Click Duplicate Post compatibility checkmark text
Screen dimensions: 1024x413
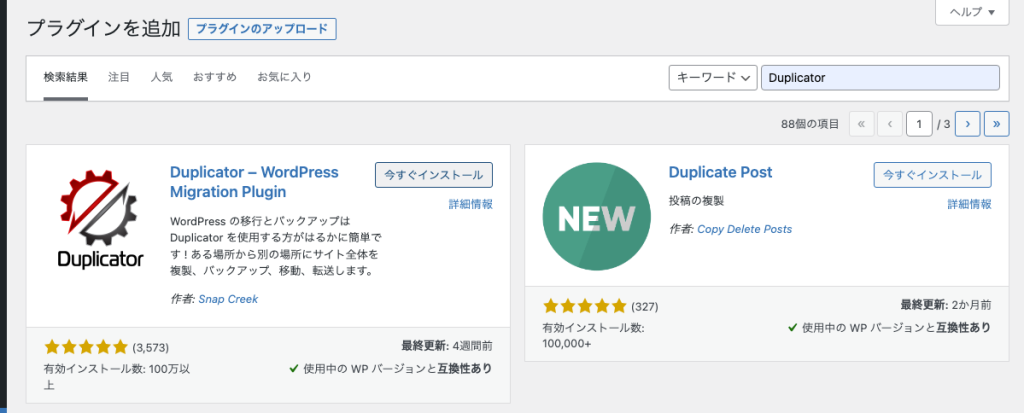[889, 327]
